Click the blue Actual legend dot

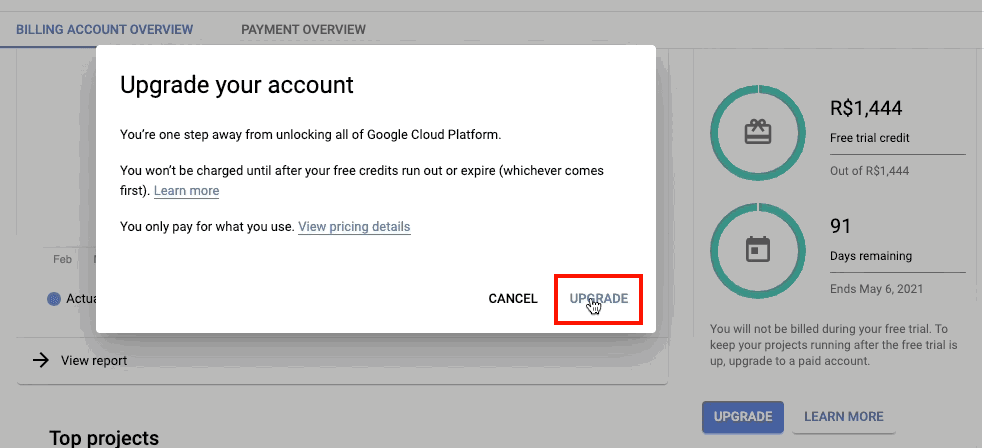coord(54,299)
